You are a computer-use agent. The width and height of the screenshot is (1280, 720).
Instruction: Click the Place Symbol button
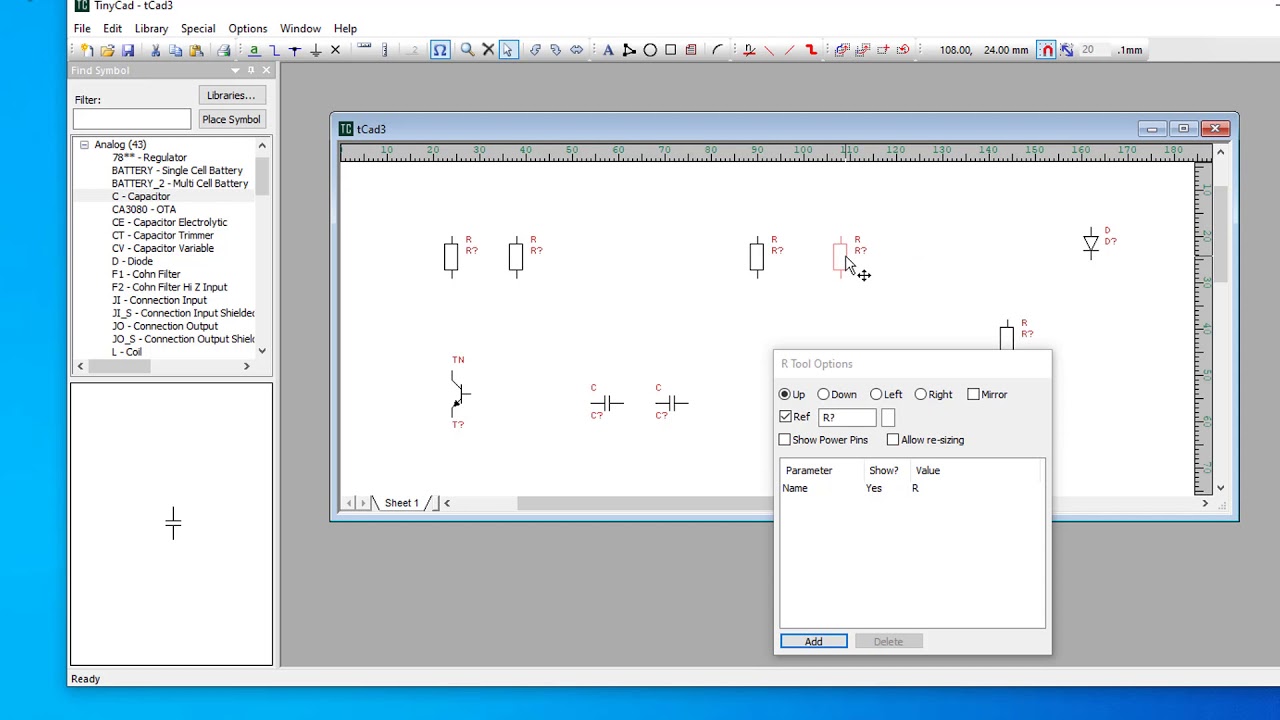[x=231, y=120]
